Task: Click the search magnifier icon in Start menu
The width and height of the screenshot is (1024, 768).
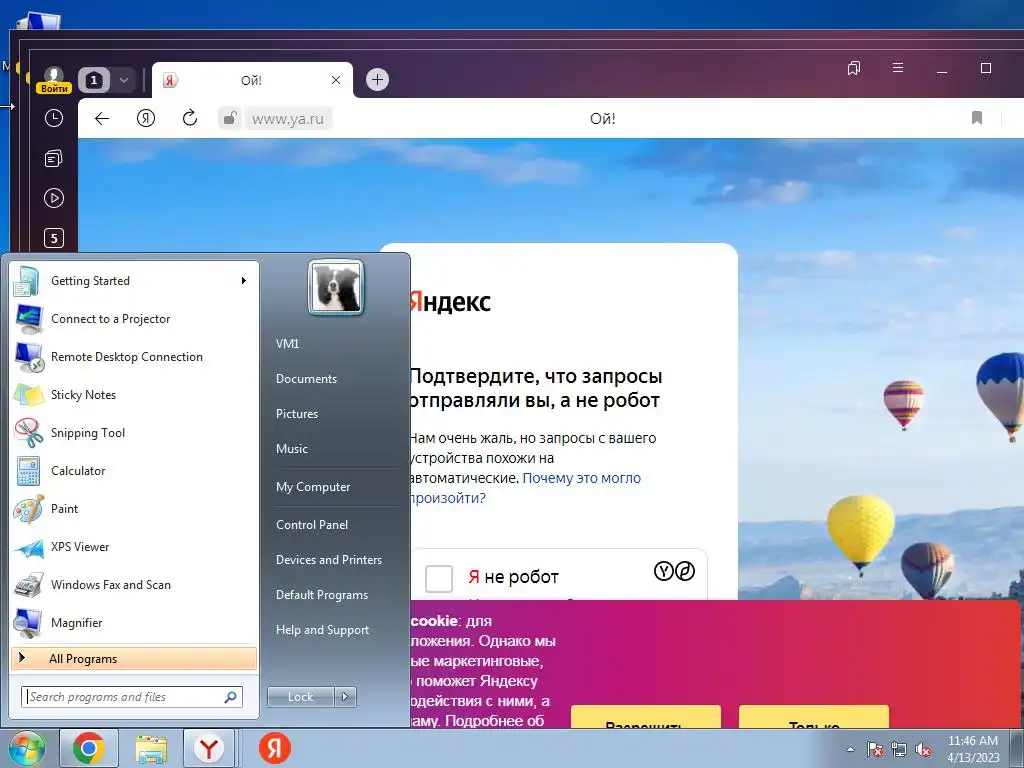Action: (x=230, y=697)
